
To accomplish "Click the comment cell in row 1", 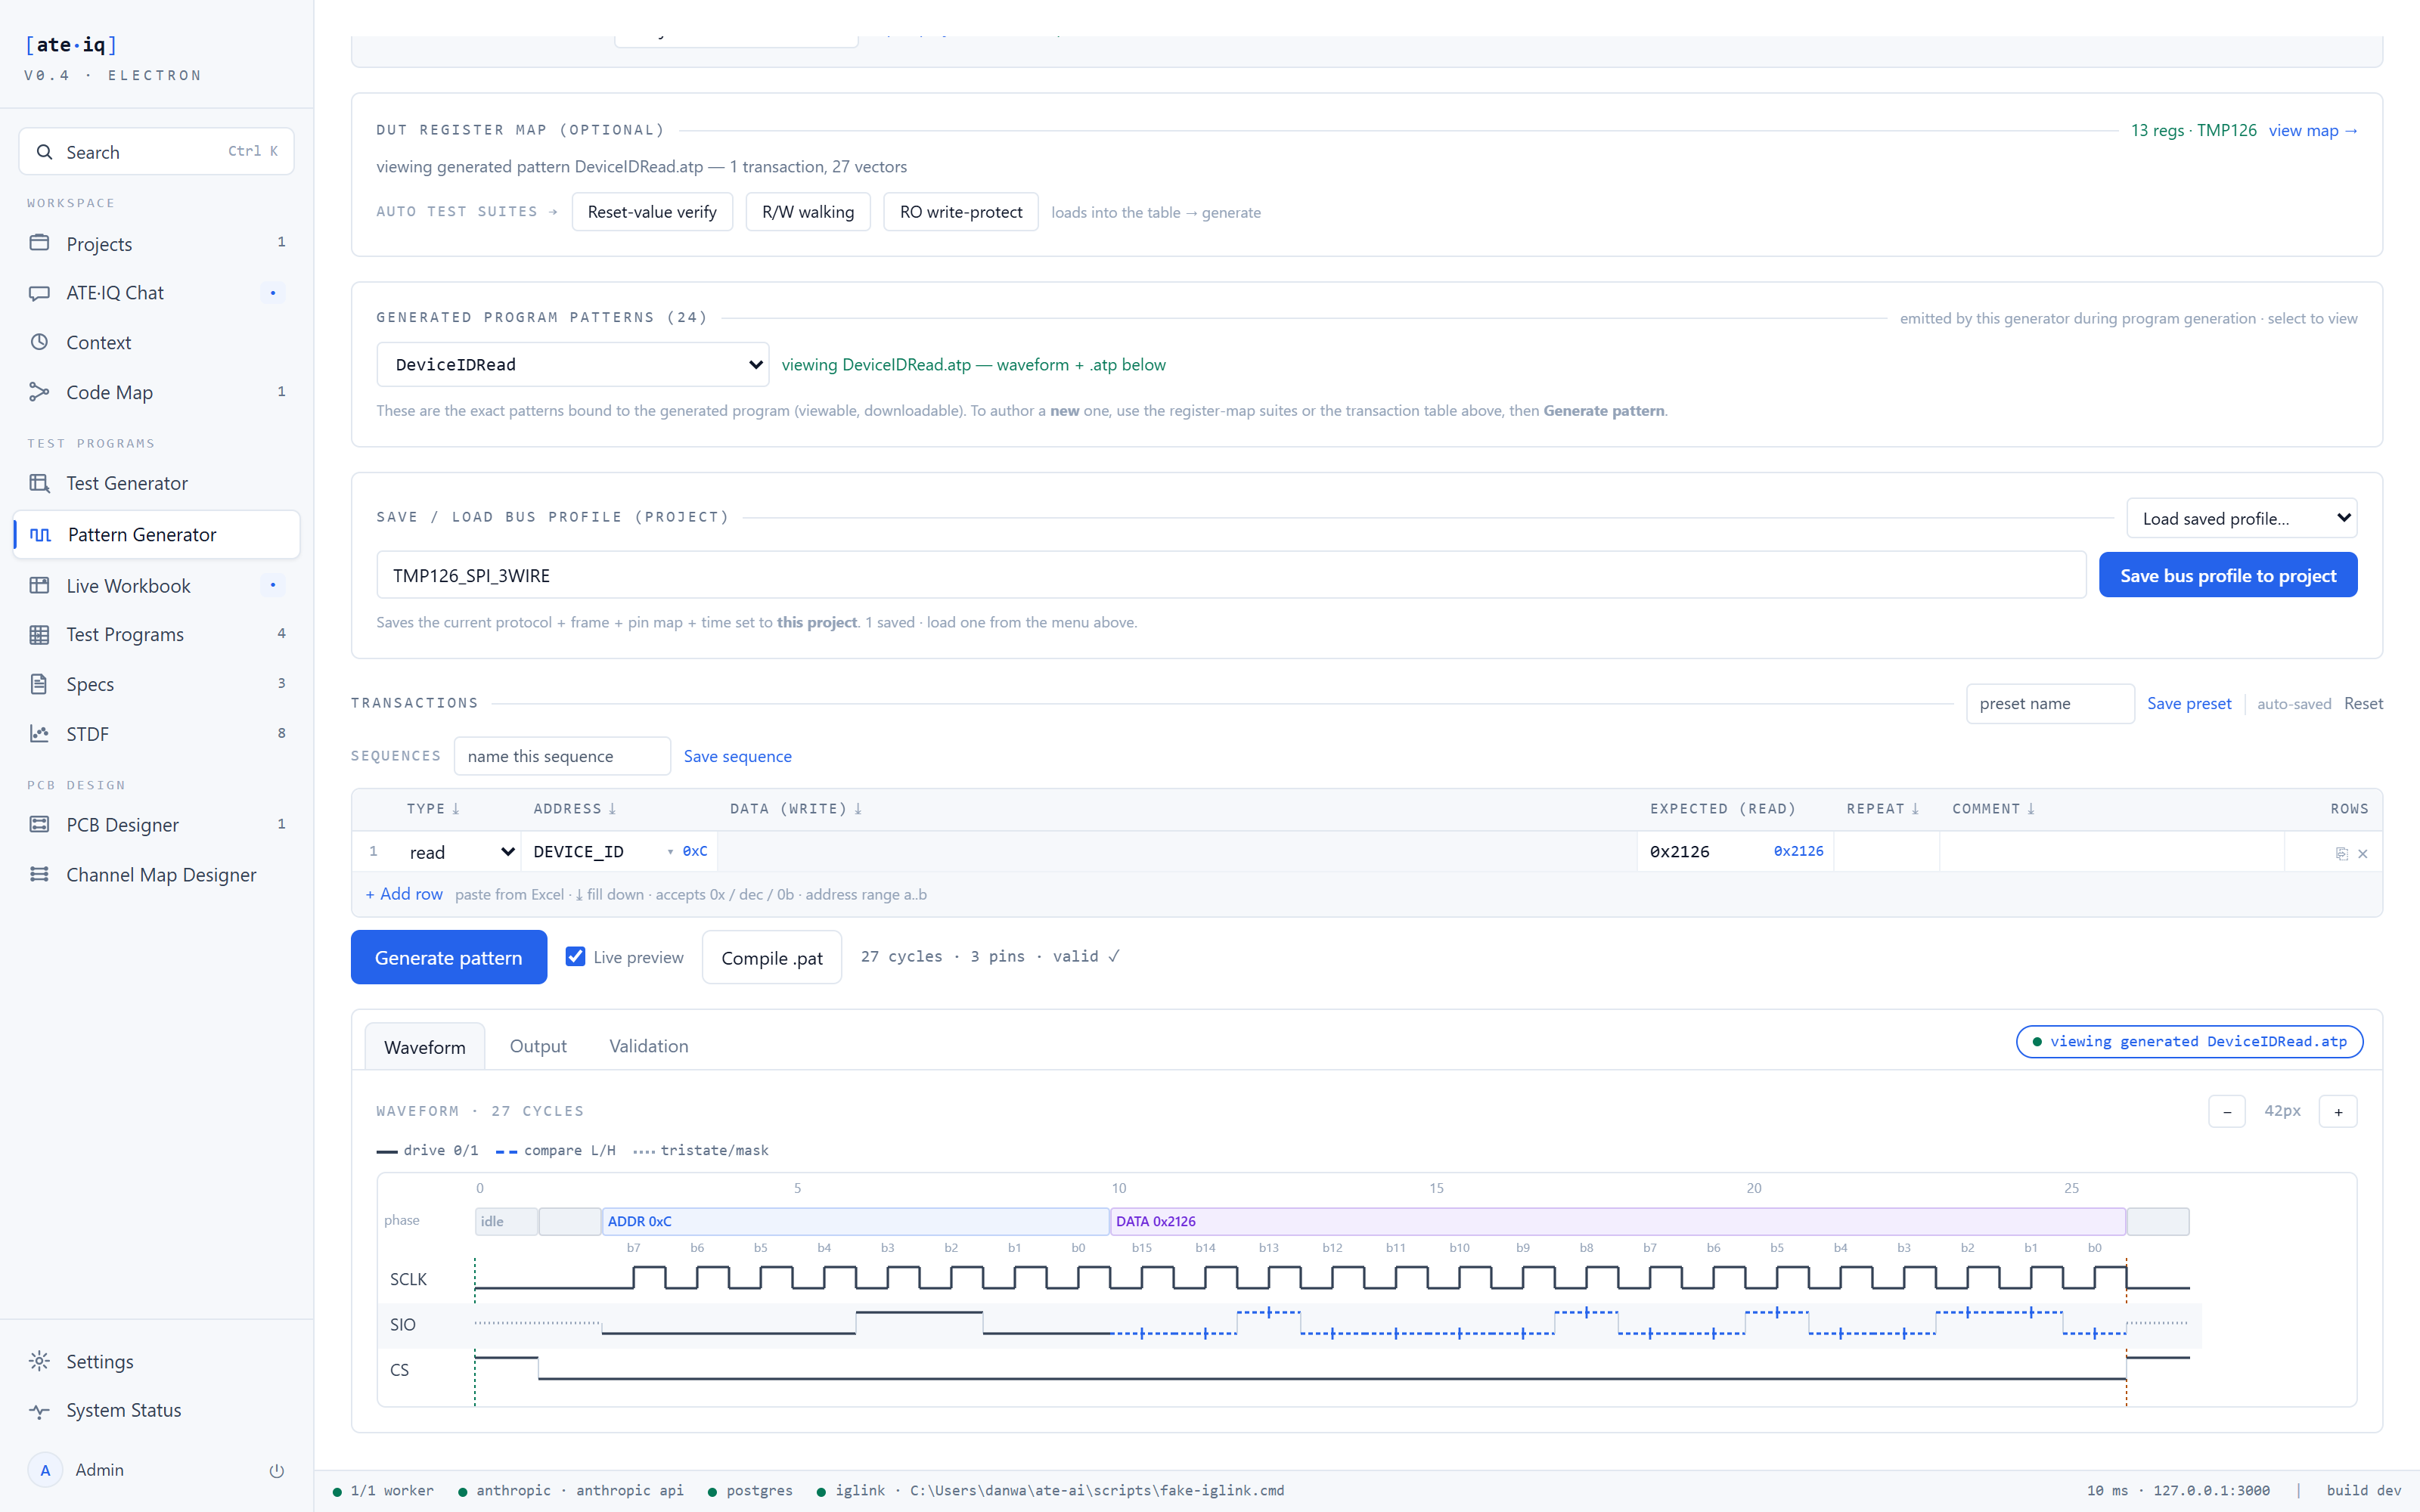I will click(x=2111, y=852).
